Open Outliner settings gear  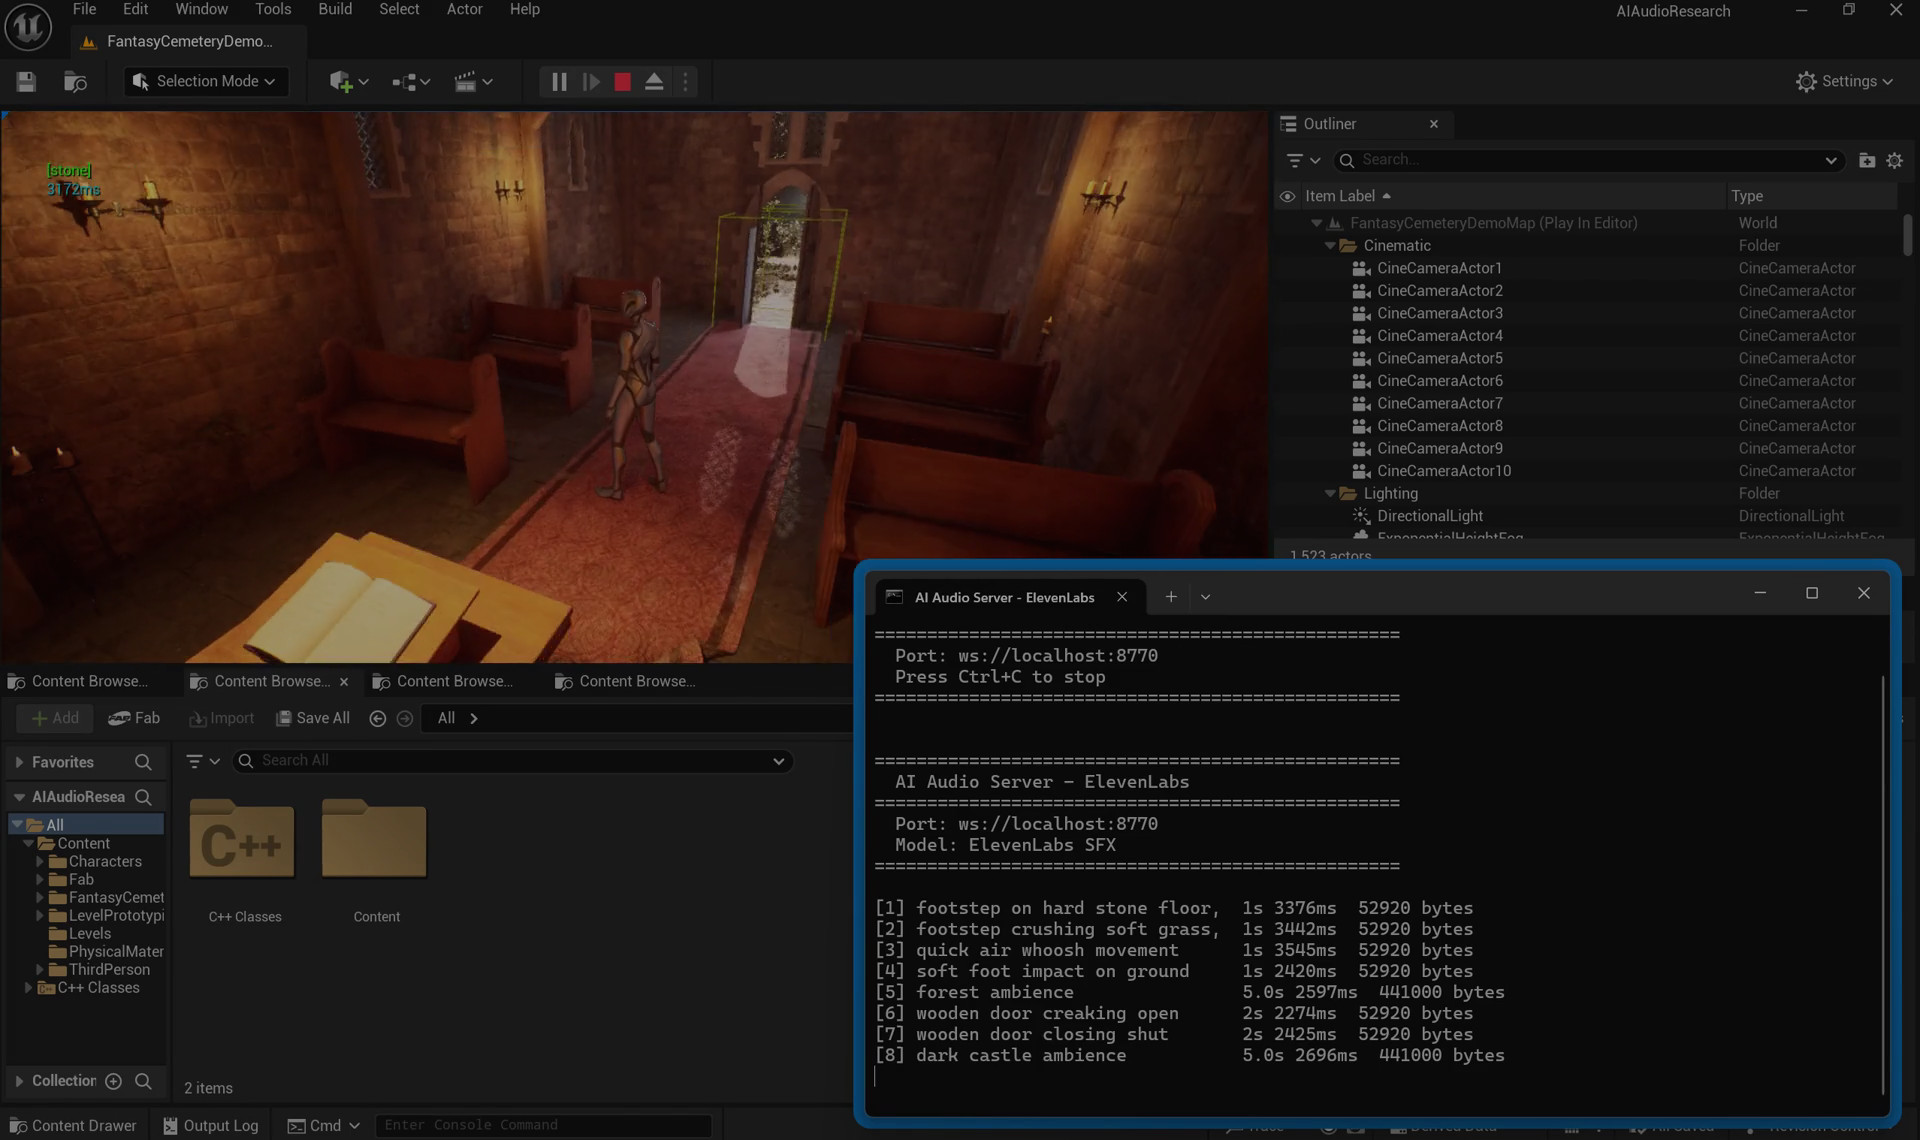[1894, 160]
